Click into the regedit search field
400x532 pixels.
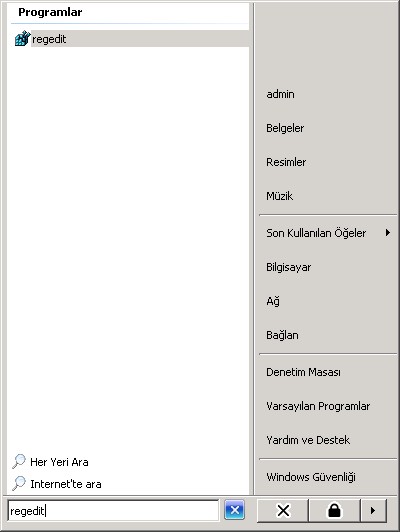[x=113, y=510]
